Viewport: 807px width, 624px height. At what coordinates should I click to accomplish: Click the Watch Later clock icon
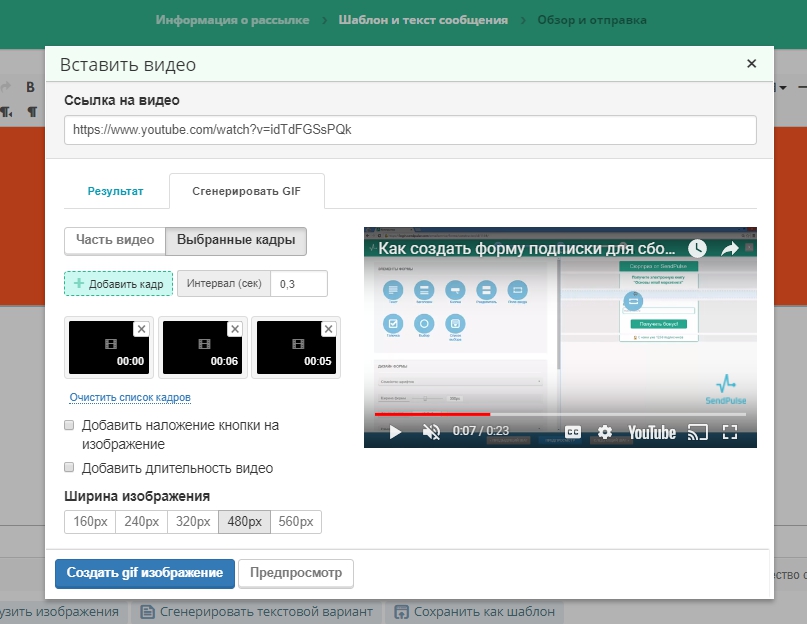click(698, 248)
